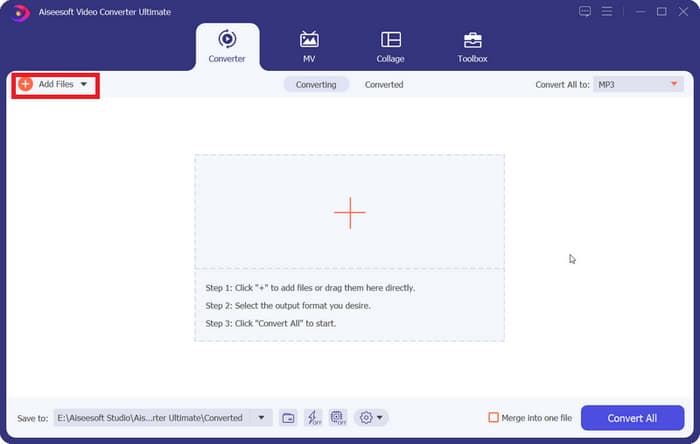Open the Collage tab

(x=390, y=46)
